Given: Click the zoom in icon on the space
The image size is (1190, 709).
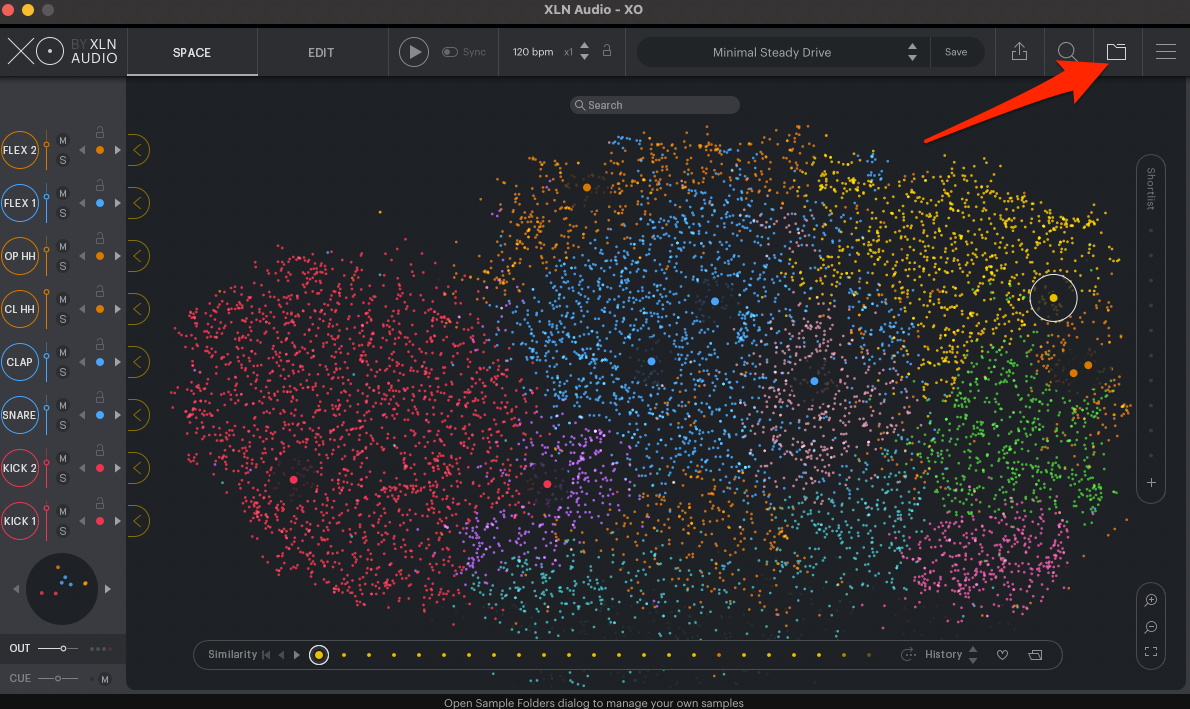Looking at the screenshot, I should coord(1151,600).
